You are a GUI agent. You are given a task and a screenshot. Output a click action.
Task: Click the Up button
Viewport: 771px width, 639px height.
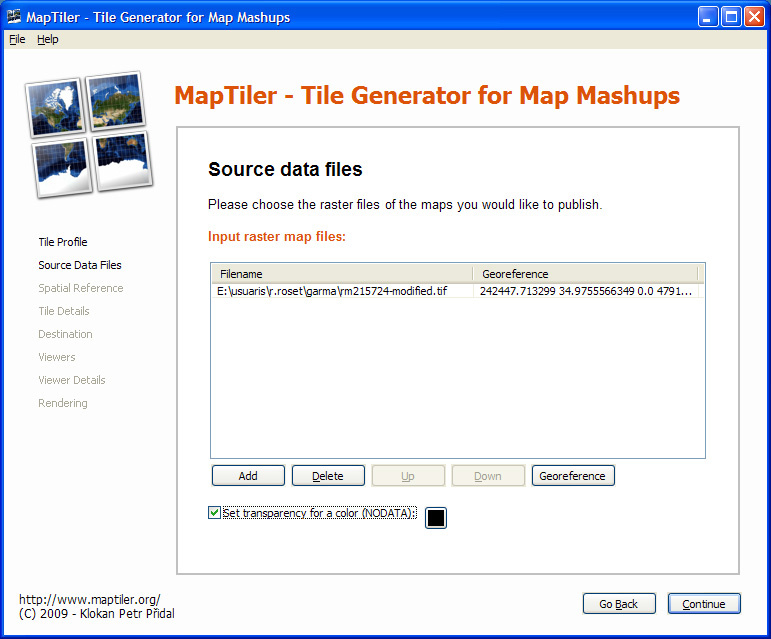pos(408,476)
